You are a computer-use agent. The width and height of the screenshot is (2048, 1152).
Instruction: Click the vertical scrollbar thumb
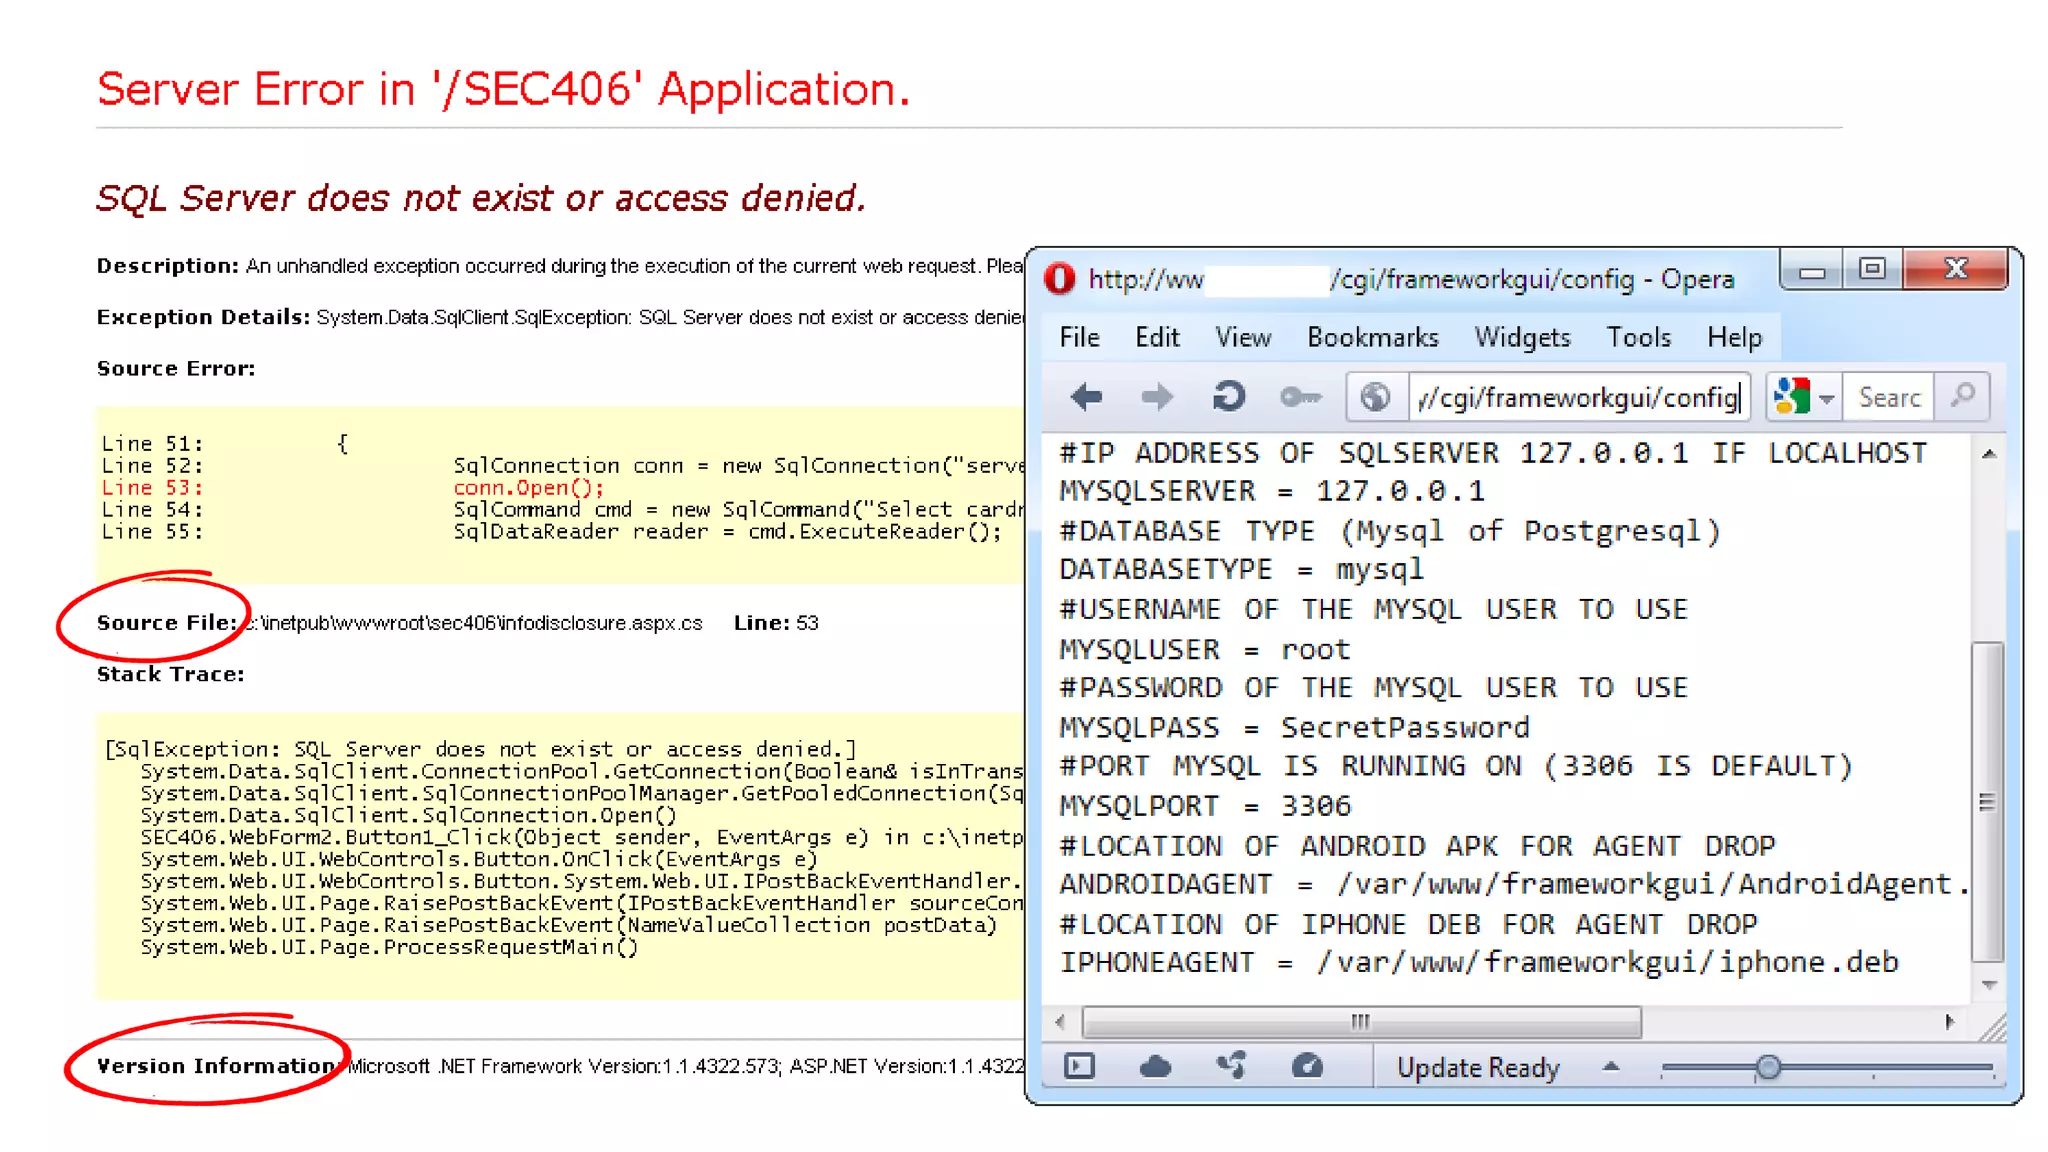click(1988, 802)
